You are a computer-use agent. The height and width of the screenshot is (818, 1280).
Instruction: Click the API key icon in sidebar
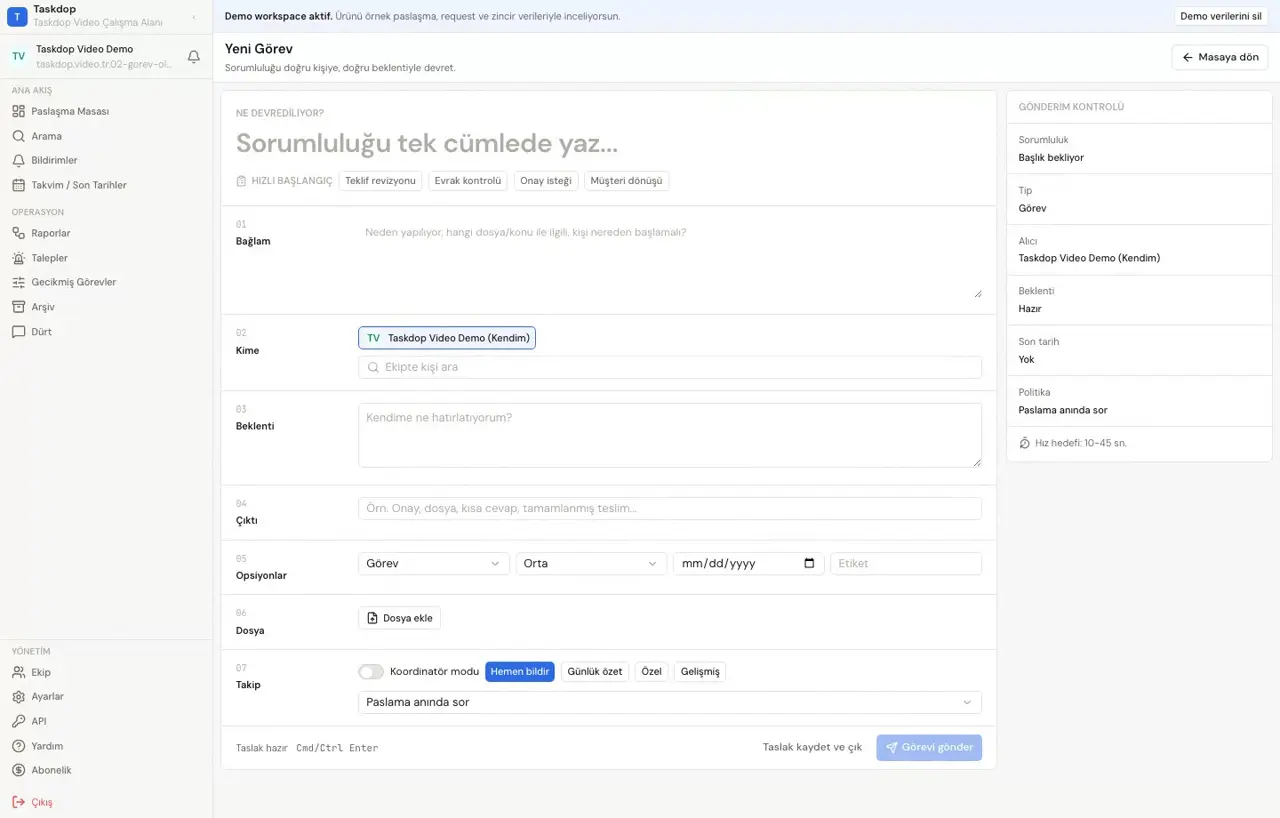pyautogui.click(x=19, y=721)
